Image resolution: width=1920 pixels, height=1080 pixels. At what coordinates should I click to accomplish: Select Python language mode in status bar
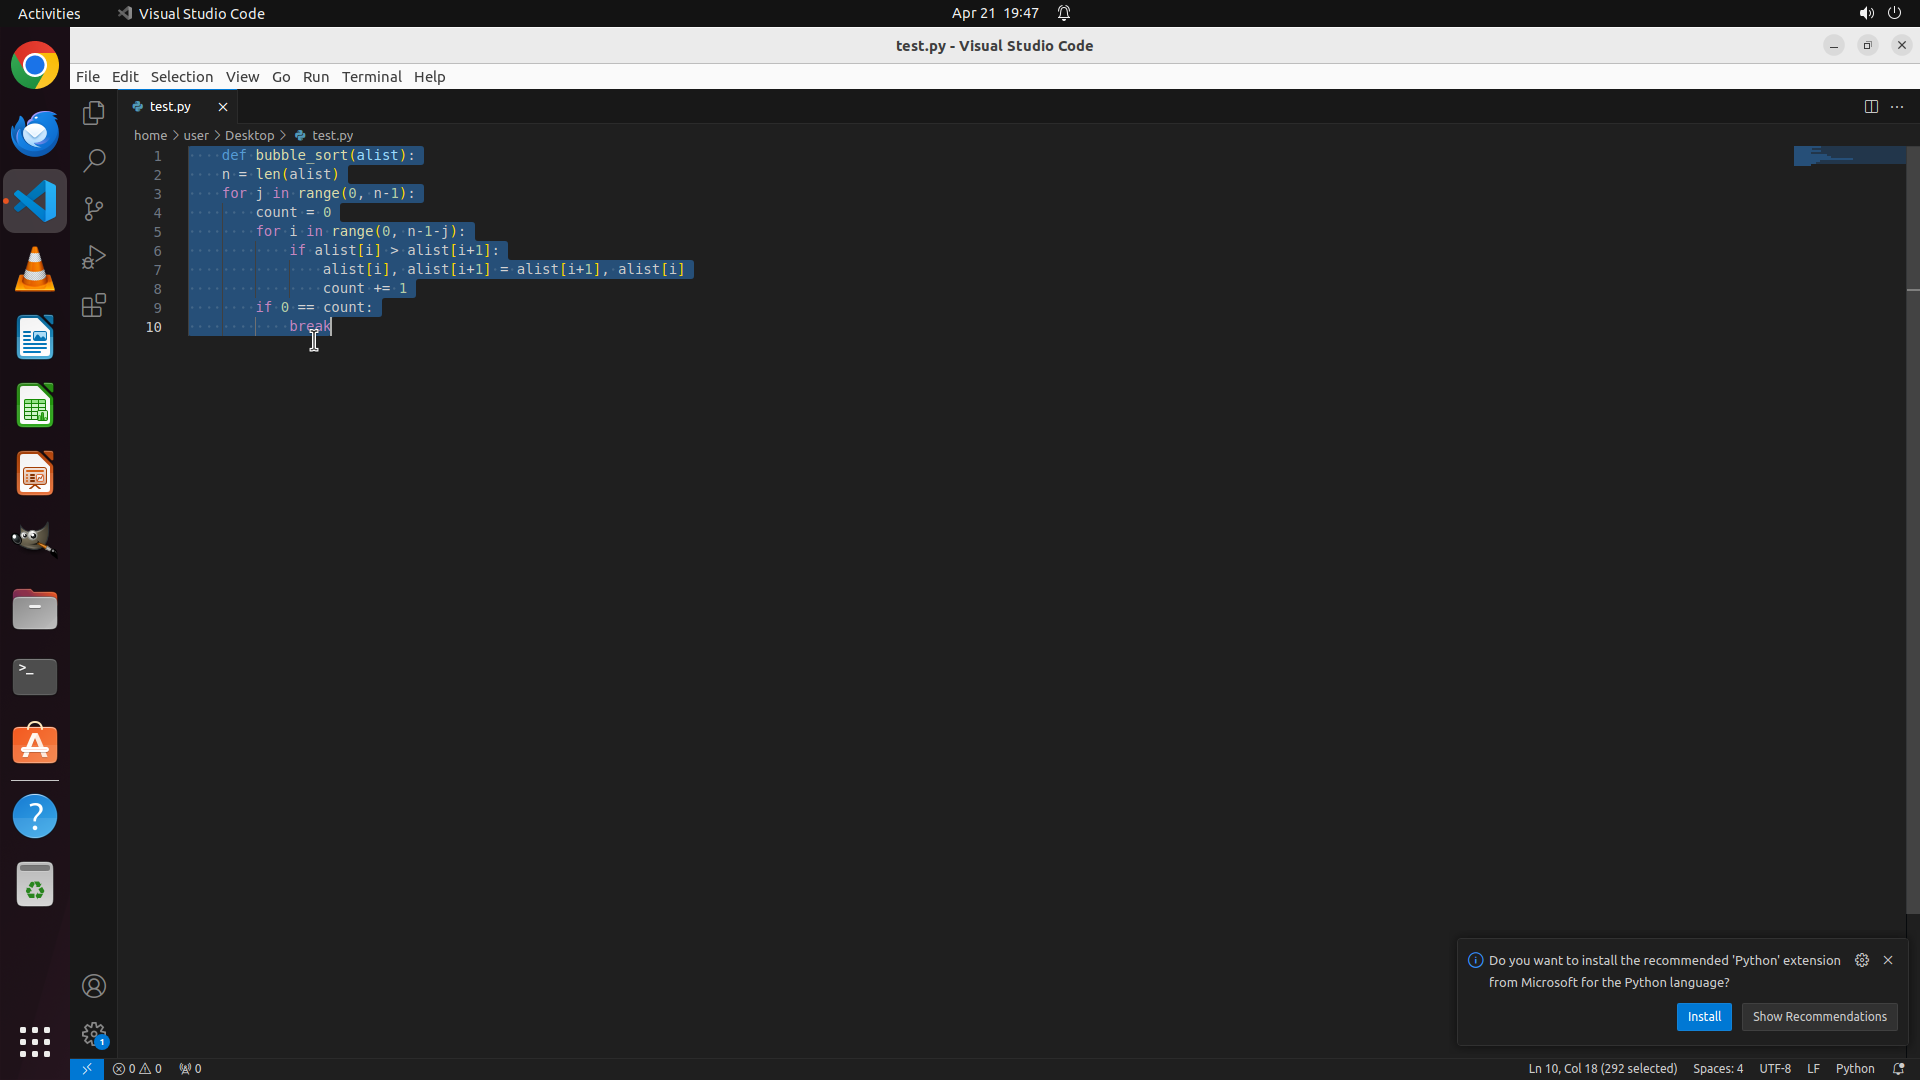(1854, 1068)
